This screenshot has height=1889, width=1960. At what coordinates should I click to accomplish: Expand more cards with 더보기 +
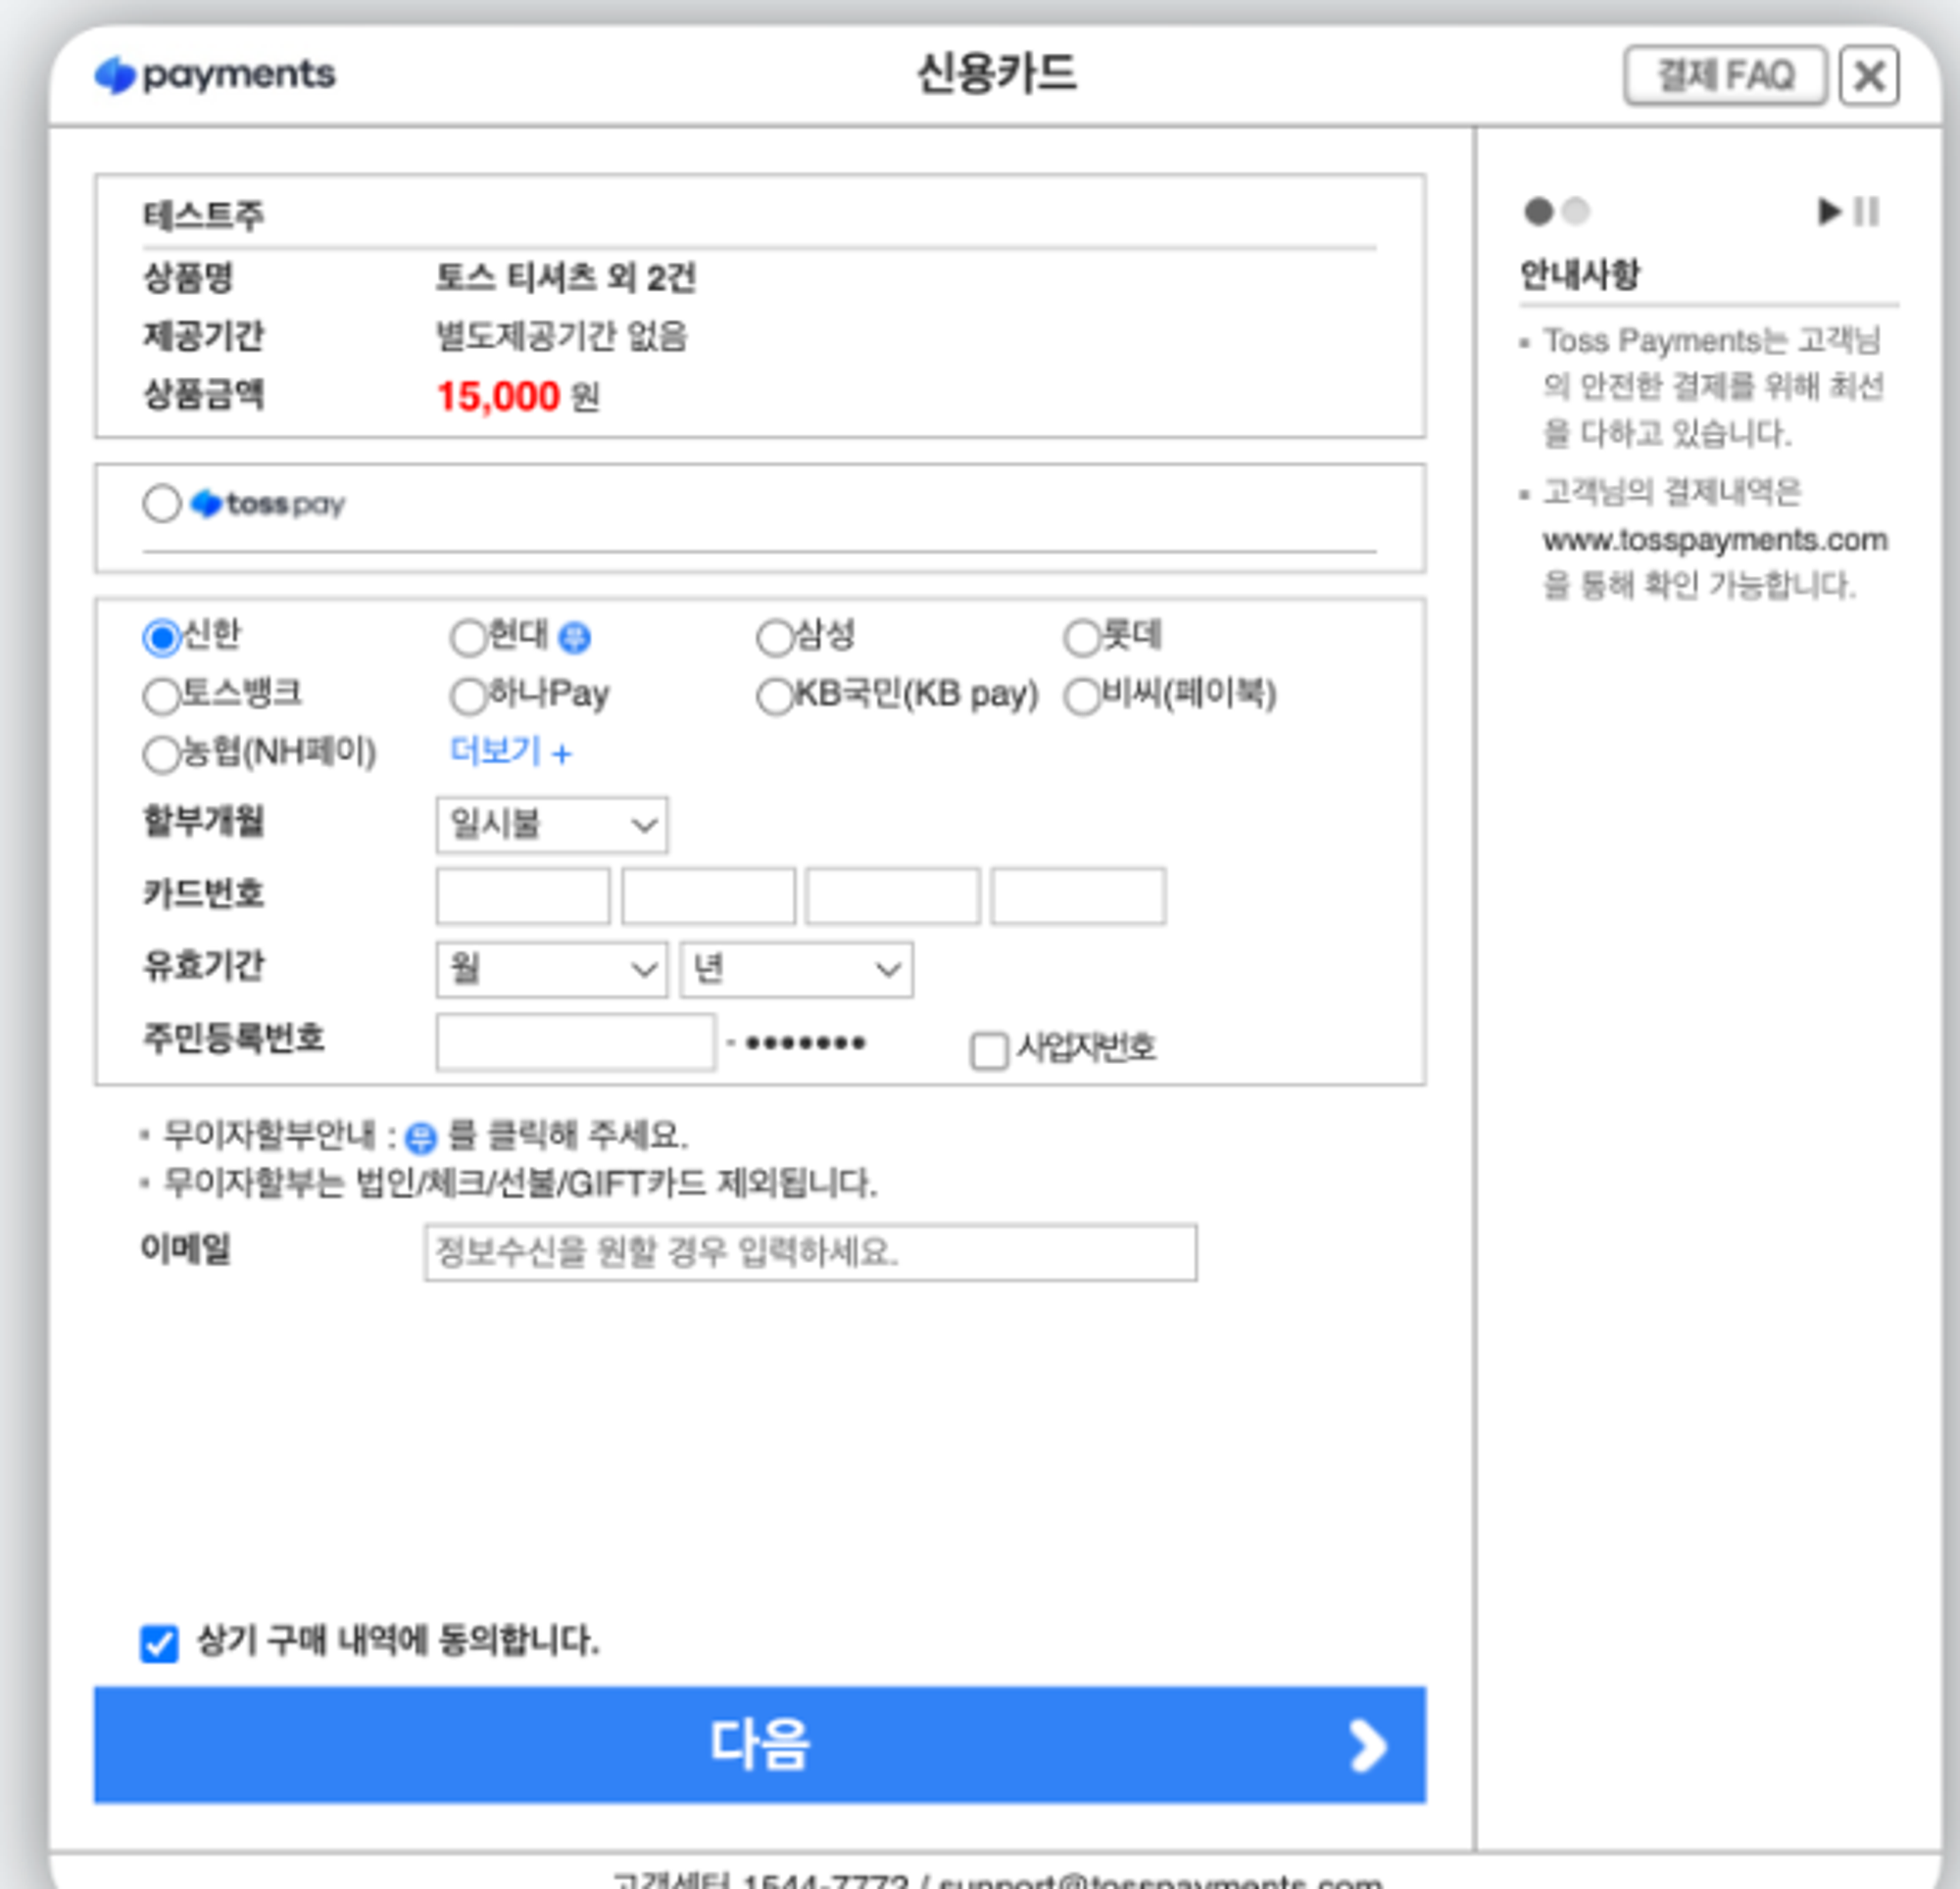click(510, 751)
